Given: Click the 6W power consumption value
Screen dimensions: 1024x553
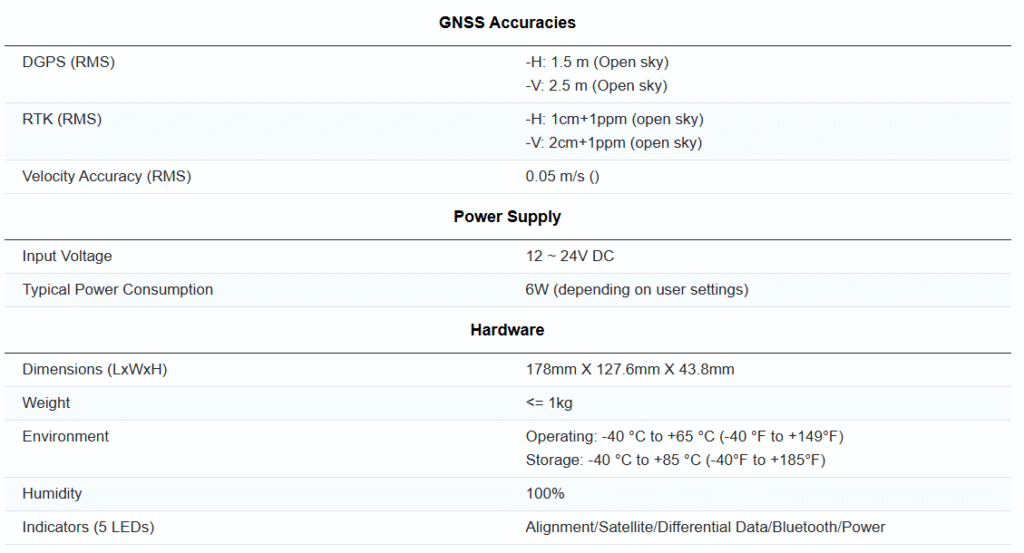Looking at the screenshot, I should [637, 289].
